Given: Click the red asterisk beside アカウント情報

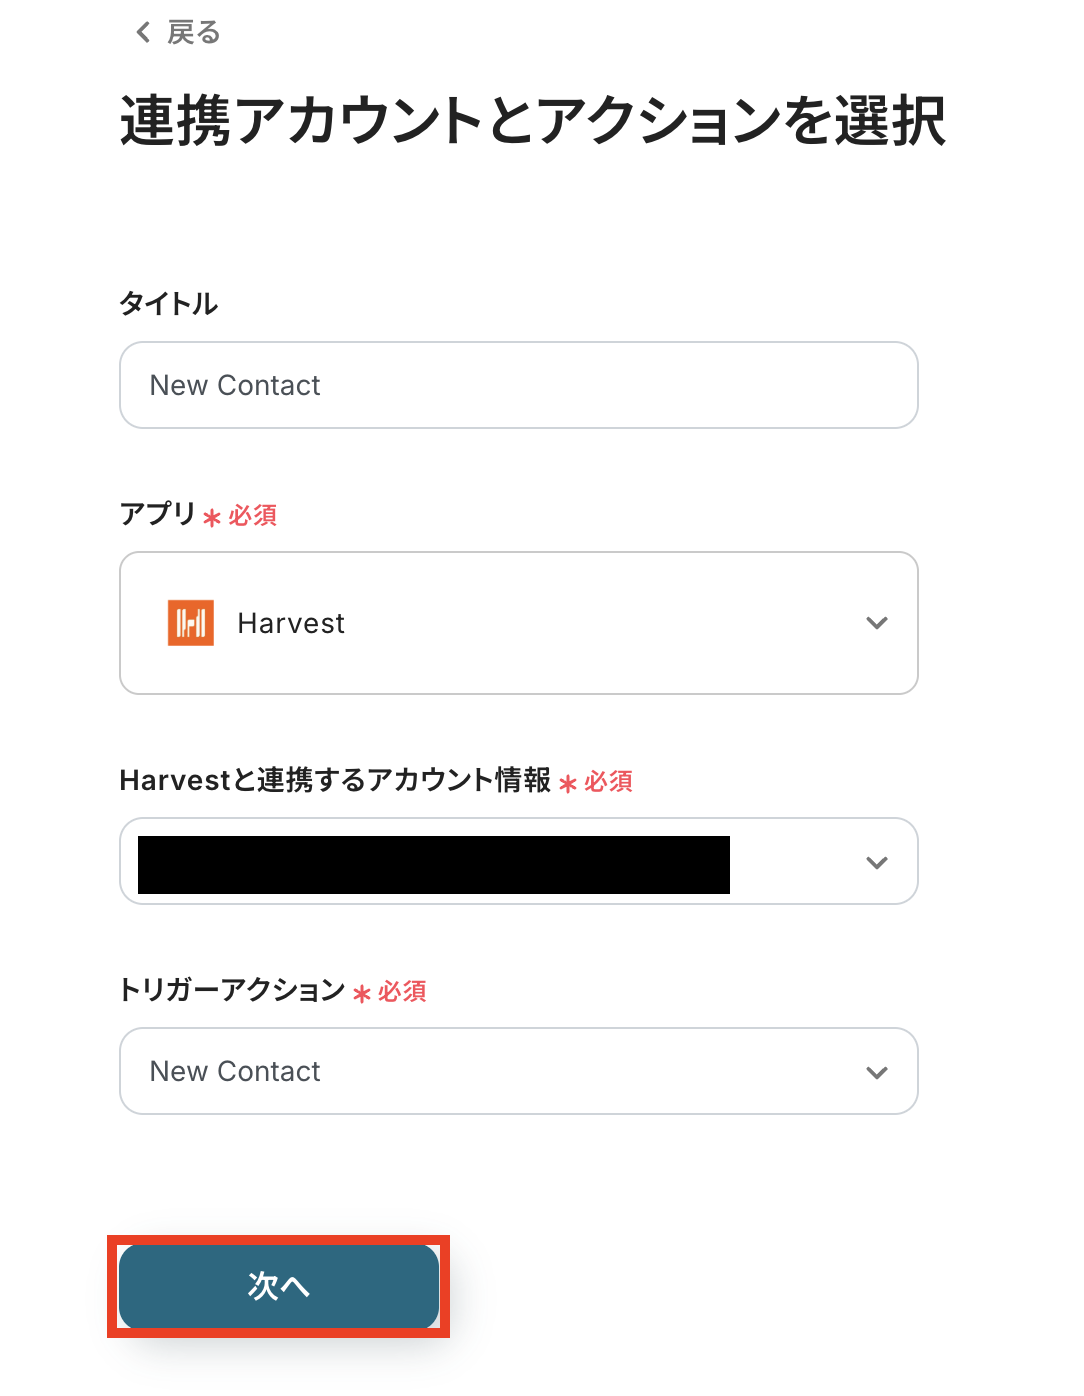Looking at the screenshot, I should point(568,784).
